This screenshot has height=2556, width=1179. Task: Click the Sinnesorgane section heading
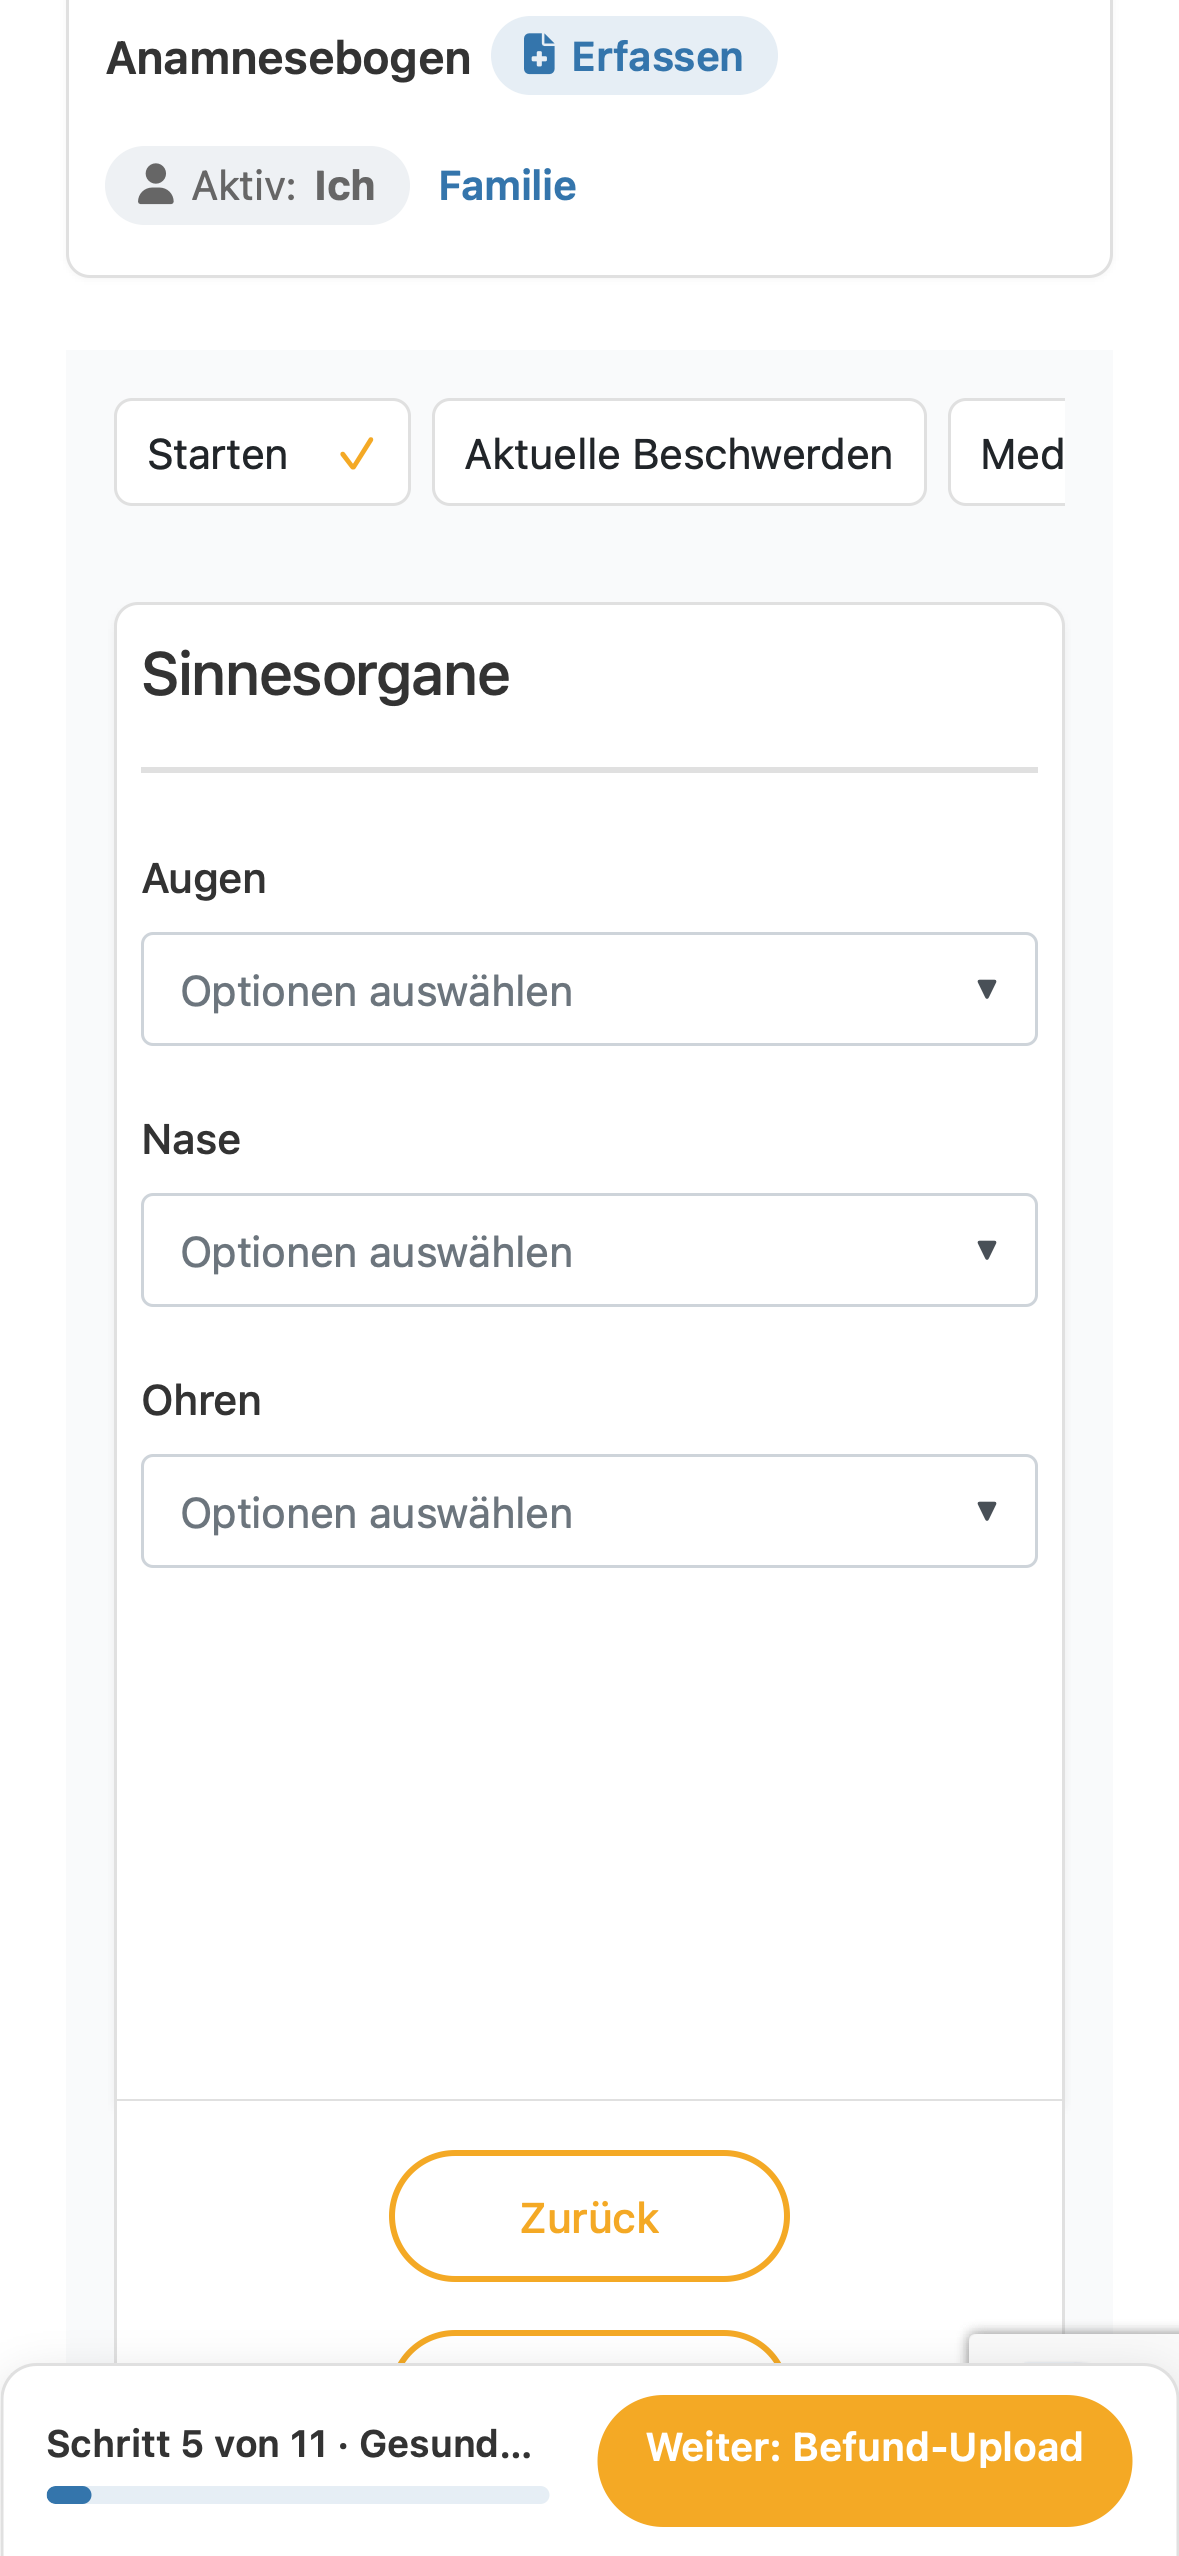point(326,675)
